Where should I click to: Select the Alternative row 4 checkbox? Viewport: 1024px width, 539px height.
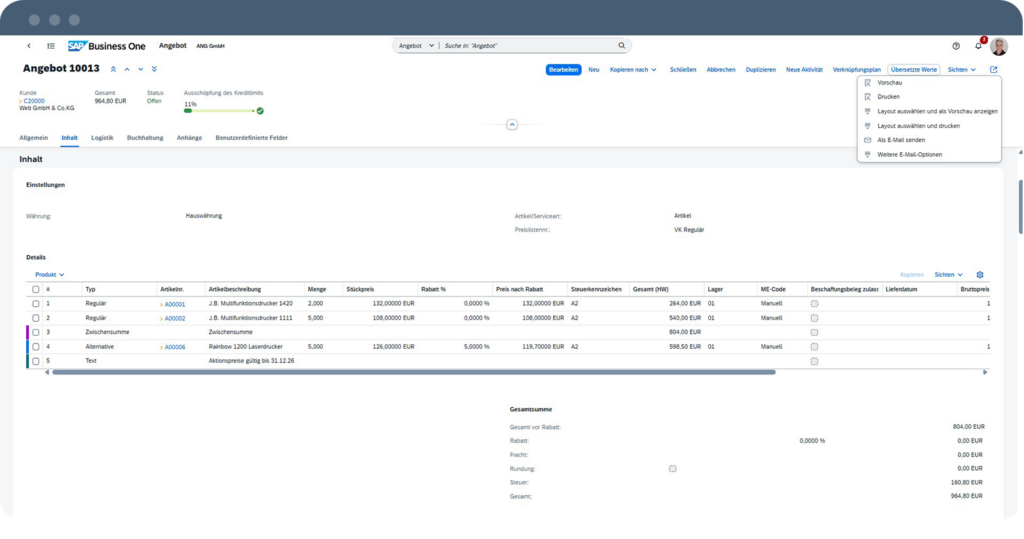(x=36, y=347)
